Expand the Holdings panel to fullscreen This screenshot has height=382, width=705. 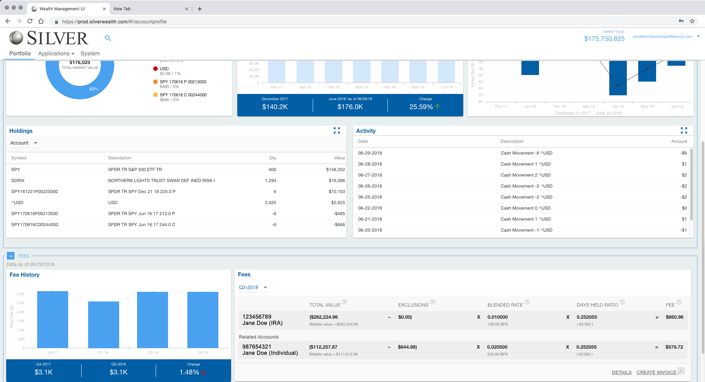click(x=336, y=130)
